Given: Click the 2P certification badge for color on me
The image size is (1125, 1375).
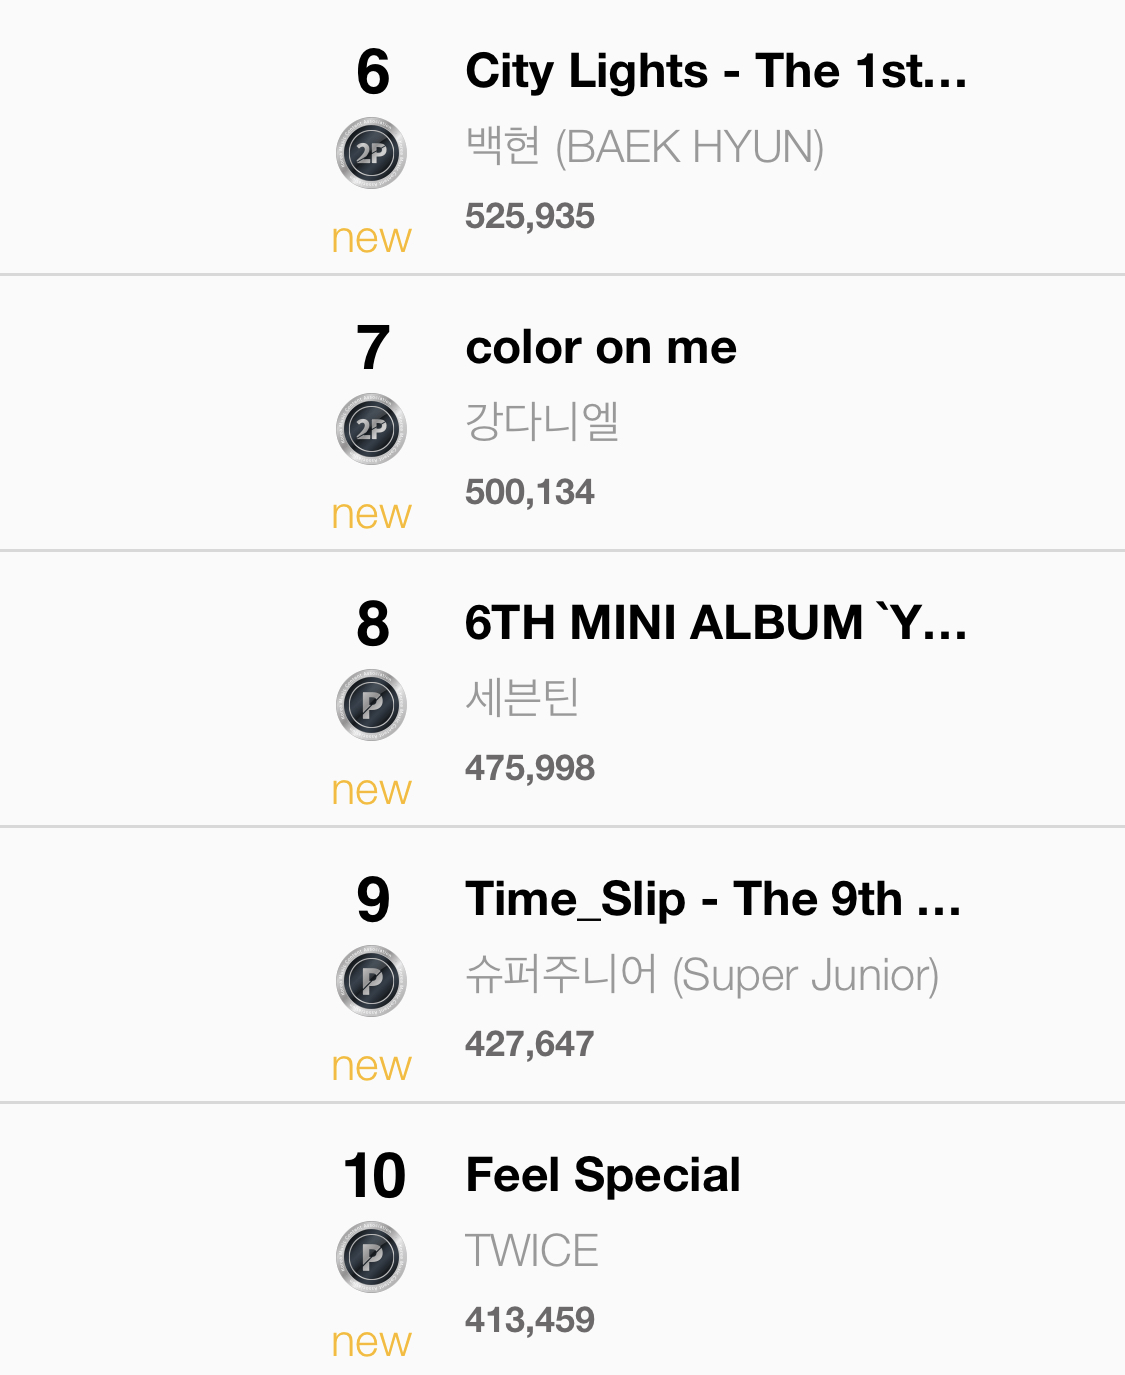Looking at the screenshot, I should 371,429.
